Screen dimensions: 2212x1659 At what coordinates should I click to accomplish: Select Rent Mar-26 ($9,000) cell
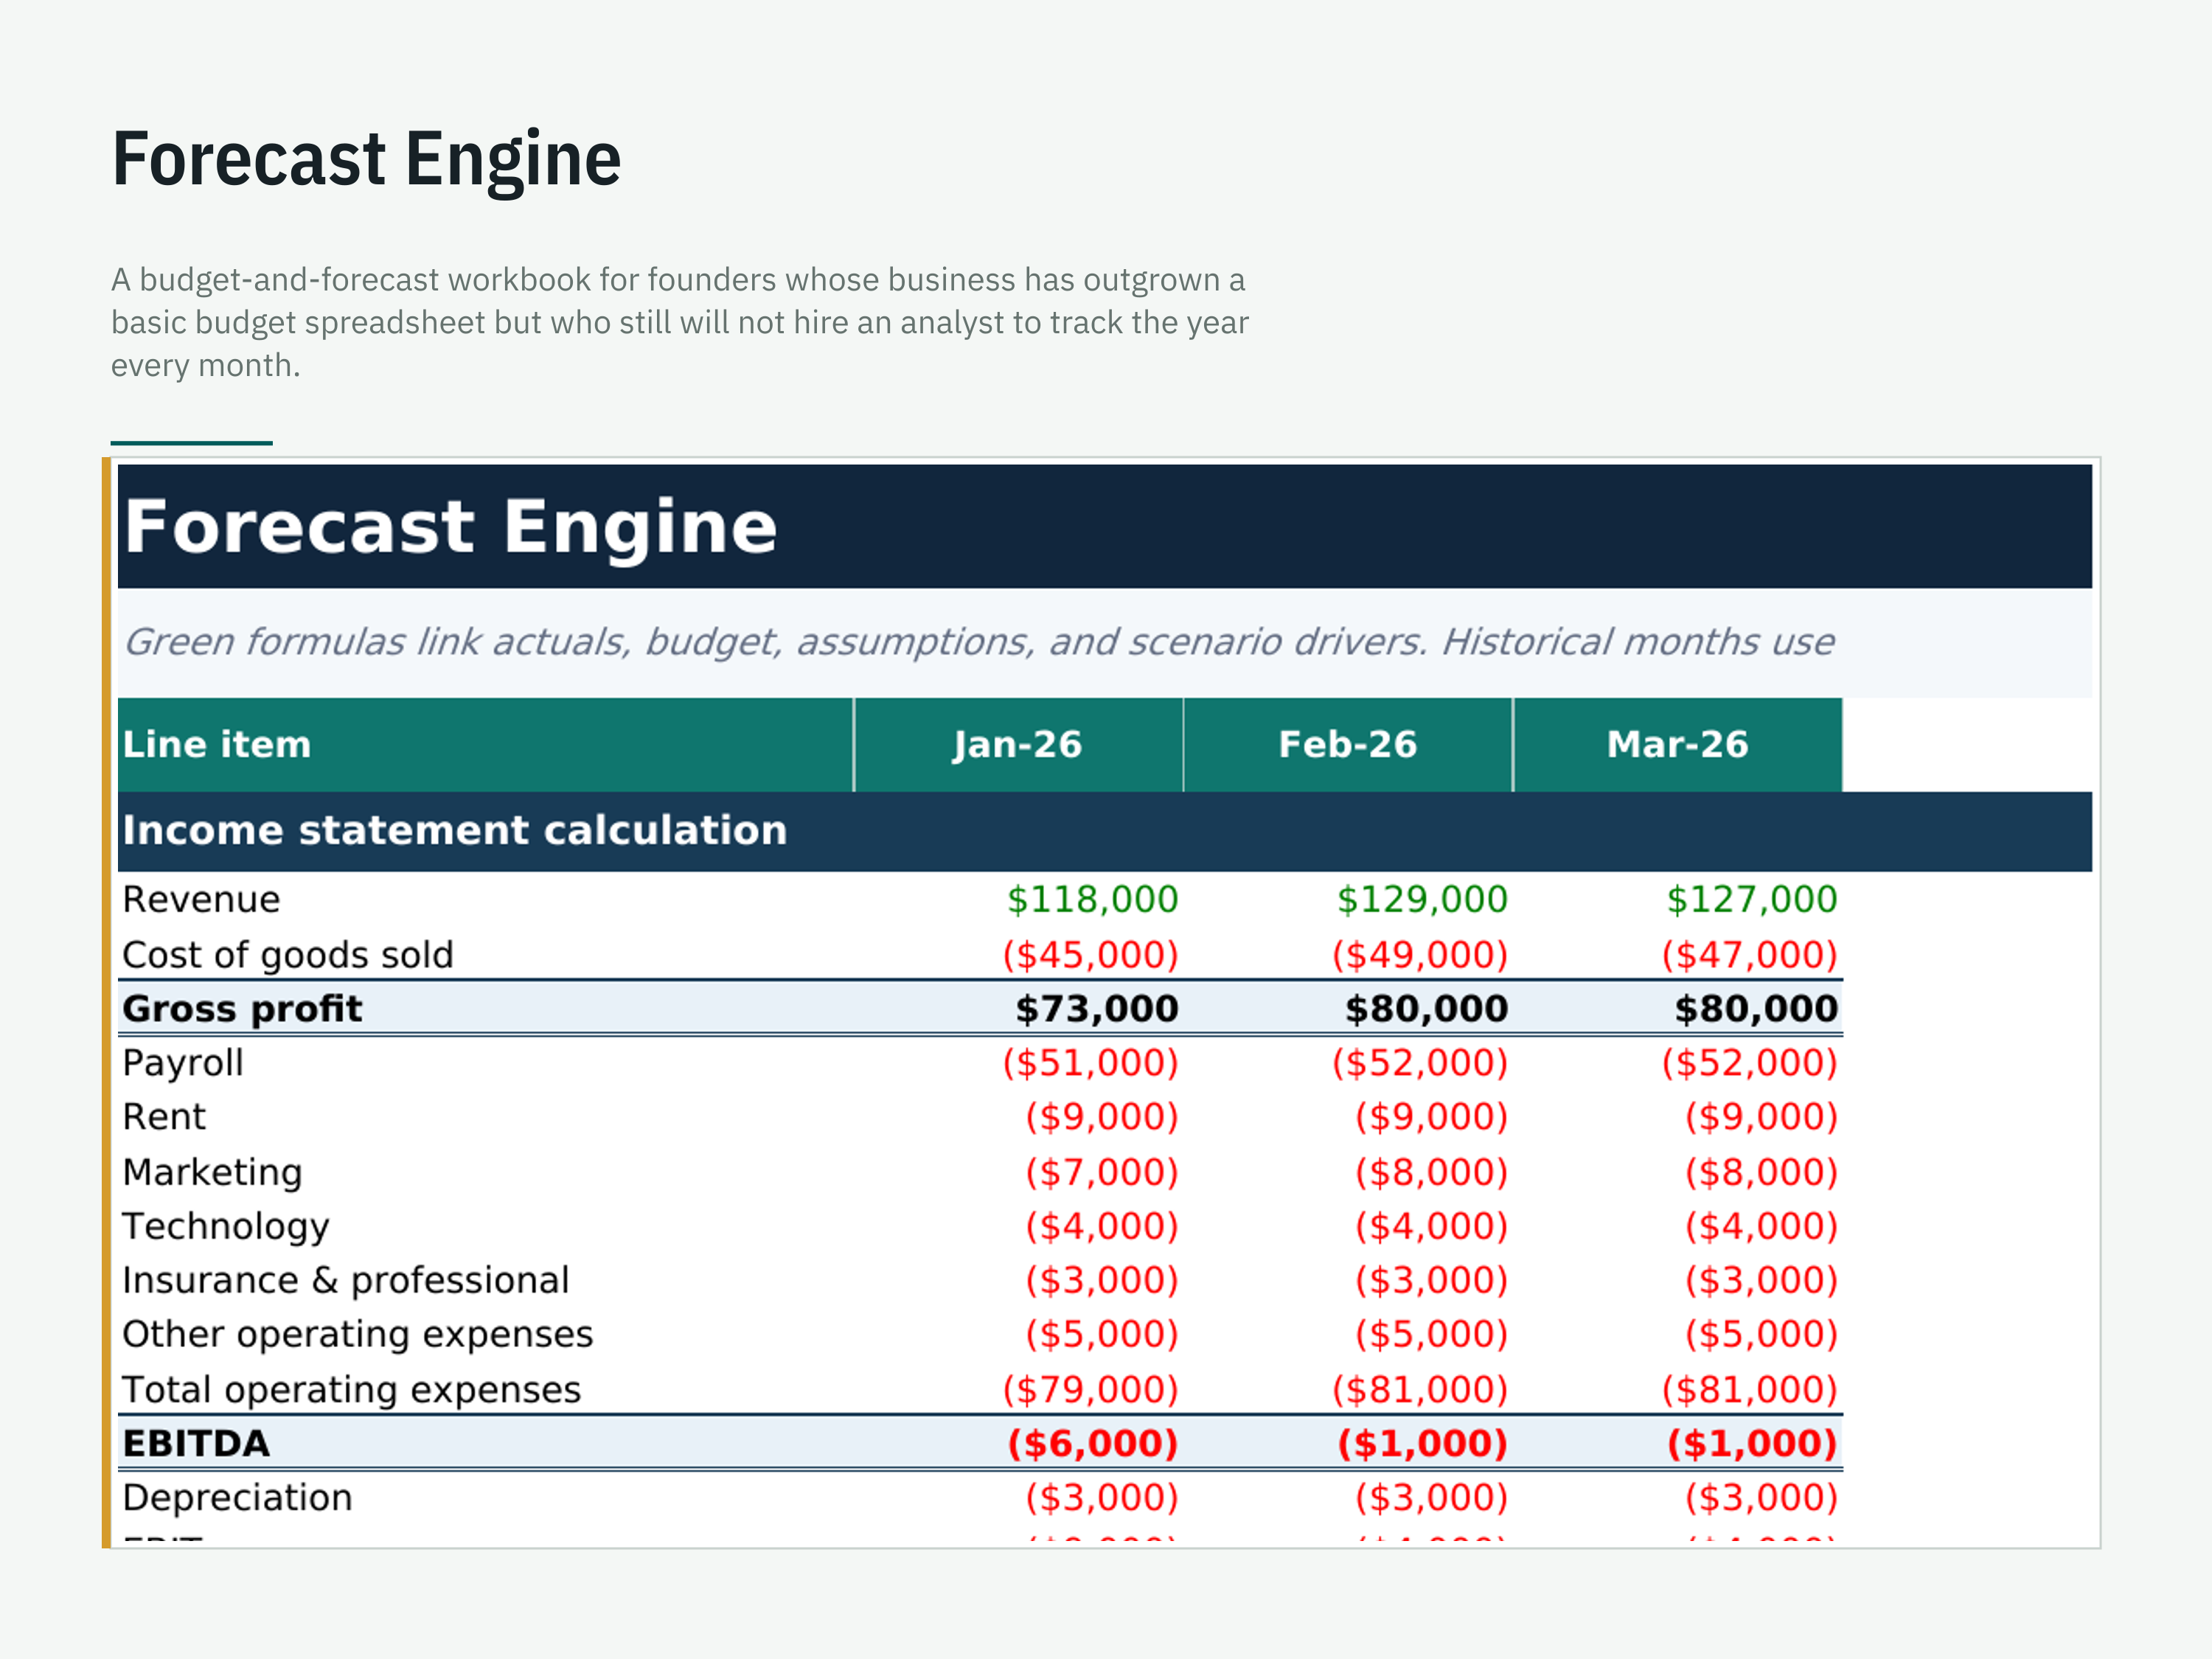click(x=1762, y=1117)
